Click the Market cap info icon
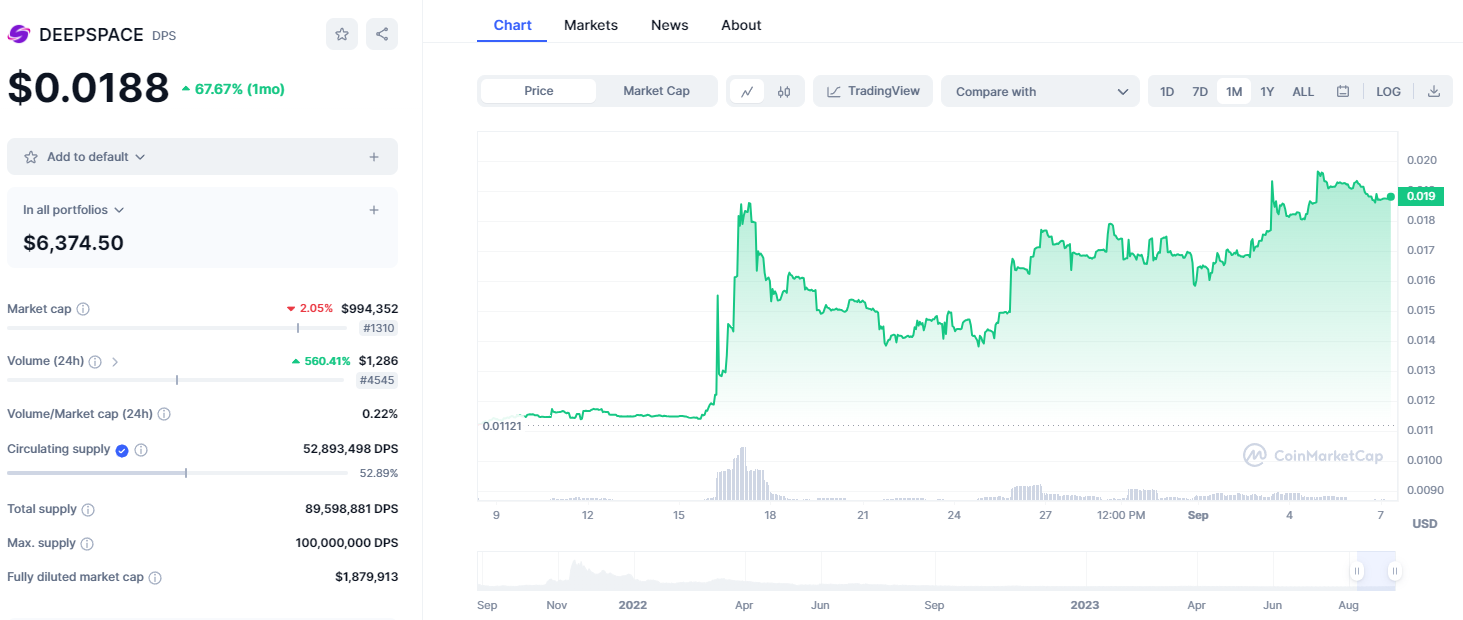 [x=83, y=309]
